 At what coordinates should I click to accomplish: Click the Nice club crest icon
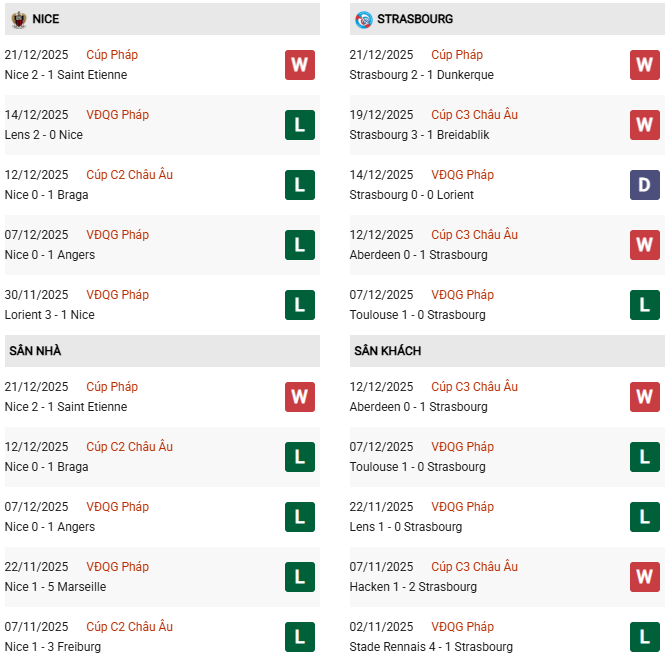tap(19, 19)
